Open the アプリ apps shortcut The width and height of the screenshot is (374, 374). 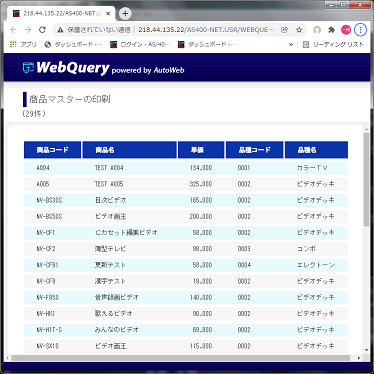tap(23, 44)
